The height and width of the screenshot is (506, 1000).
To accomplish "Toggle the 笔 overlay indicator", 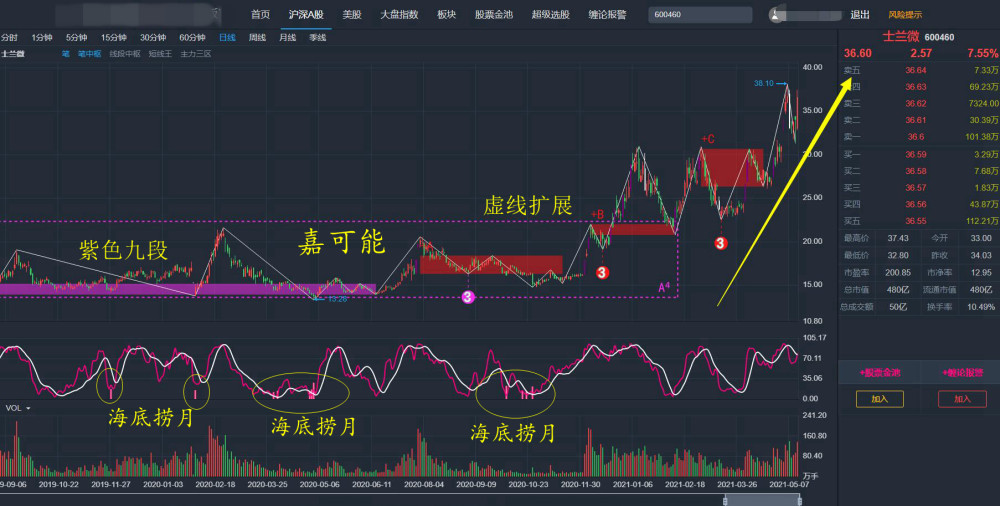I will click(66, 54).
